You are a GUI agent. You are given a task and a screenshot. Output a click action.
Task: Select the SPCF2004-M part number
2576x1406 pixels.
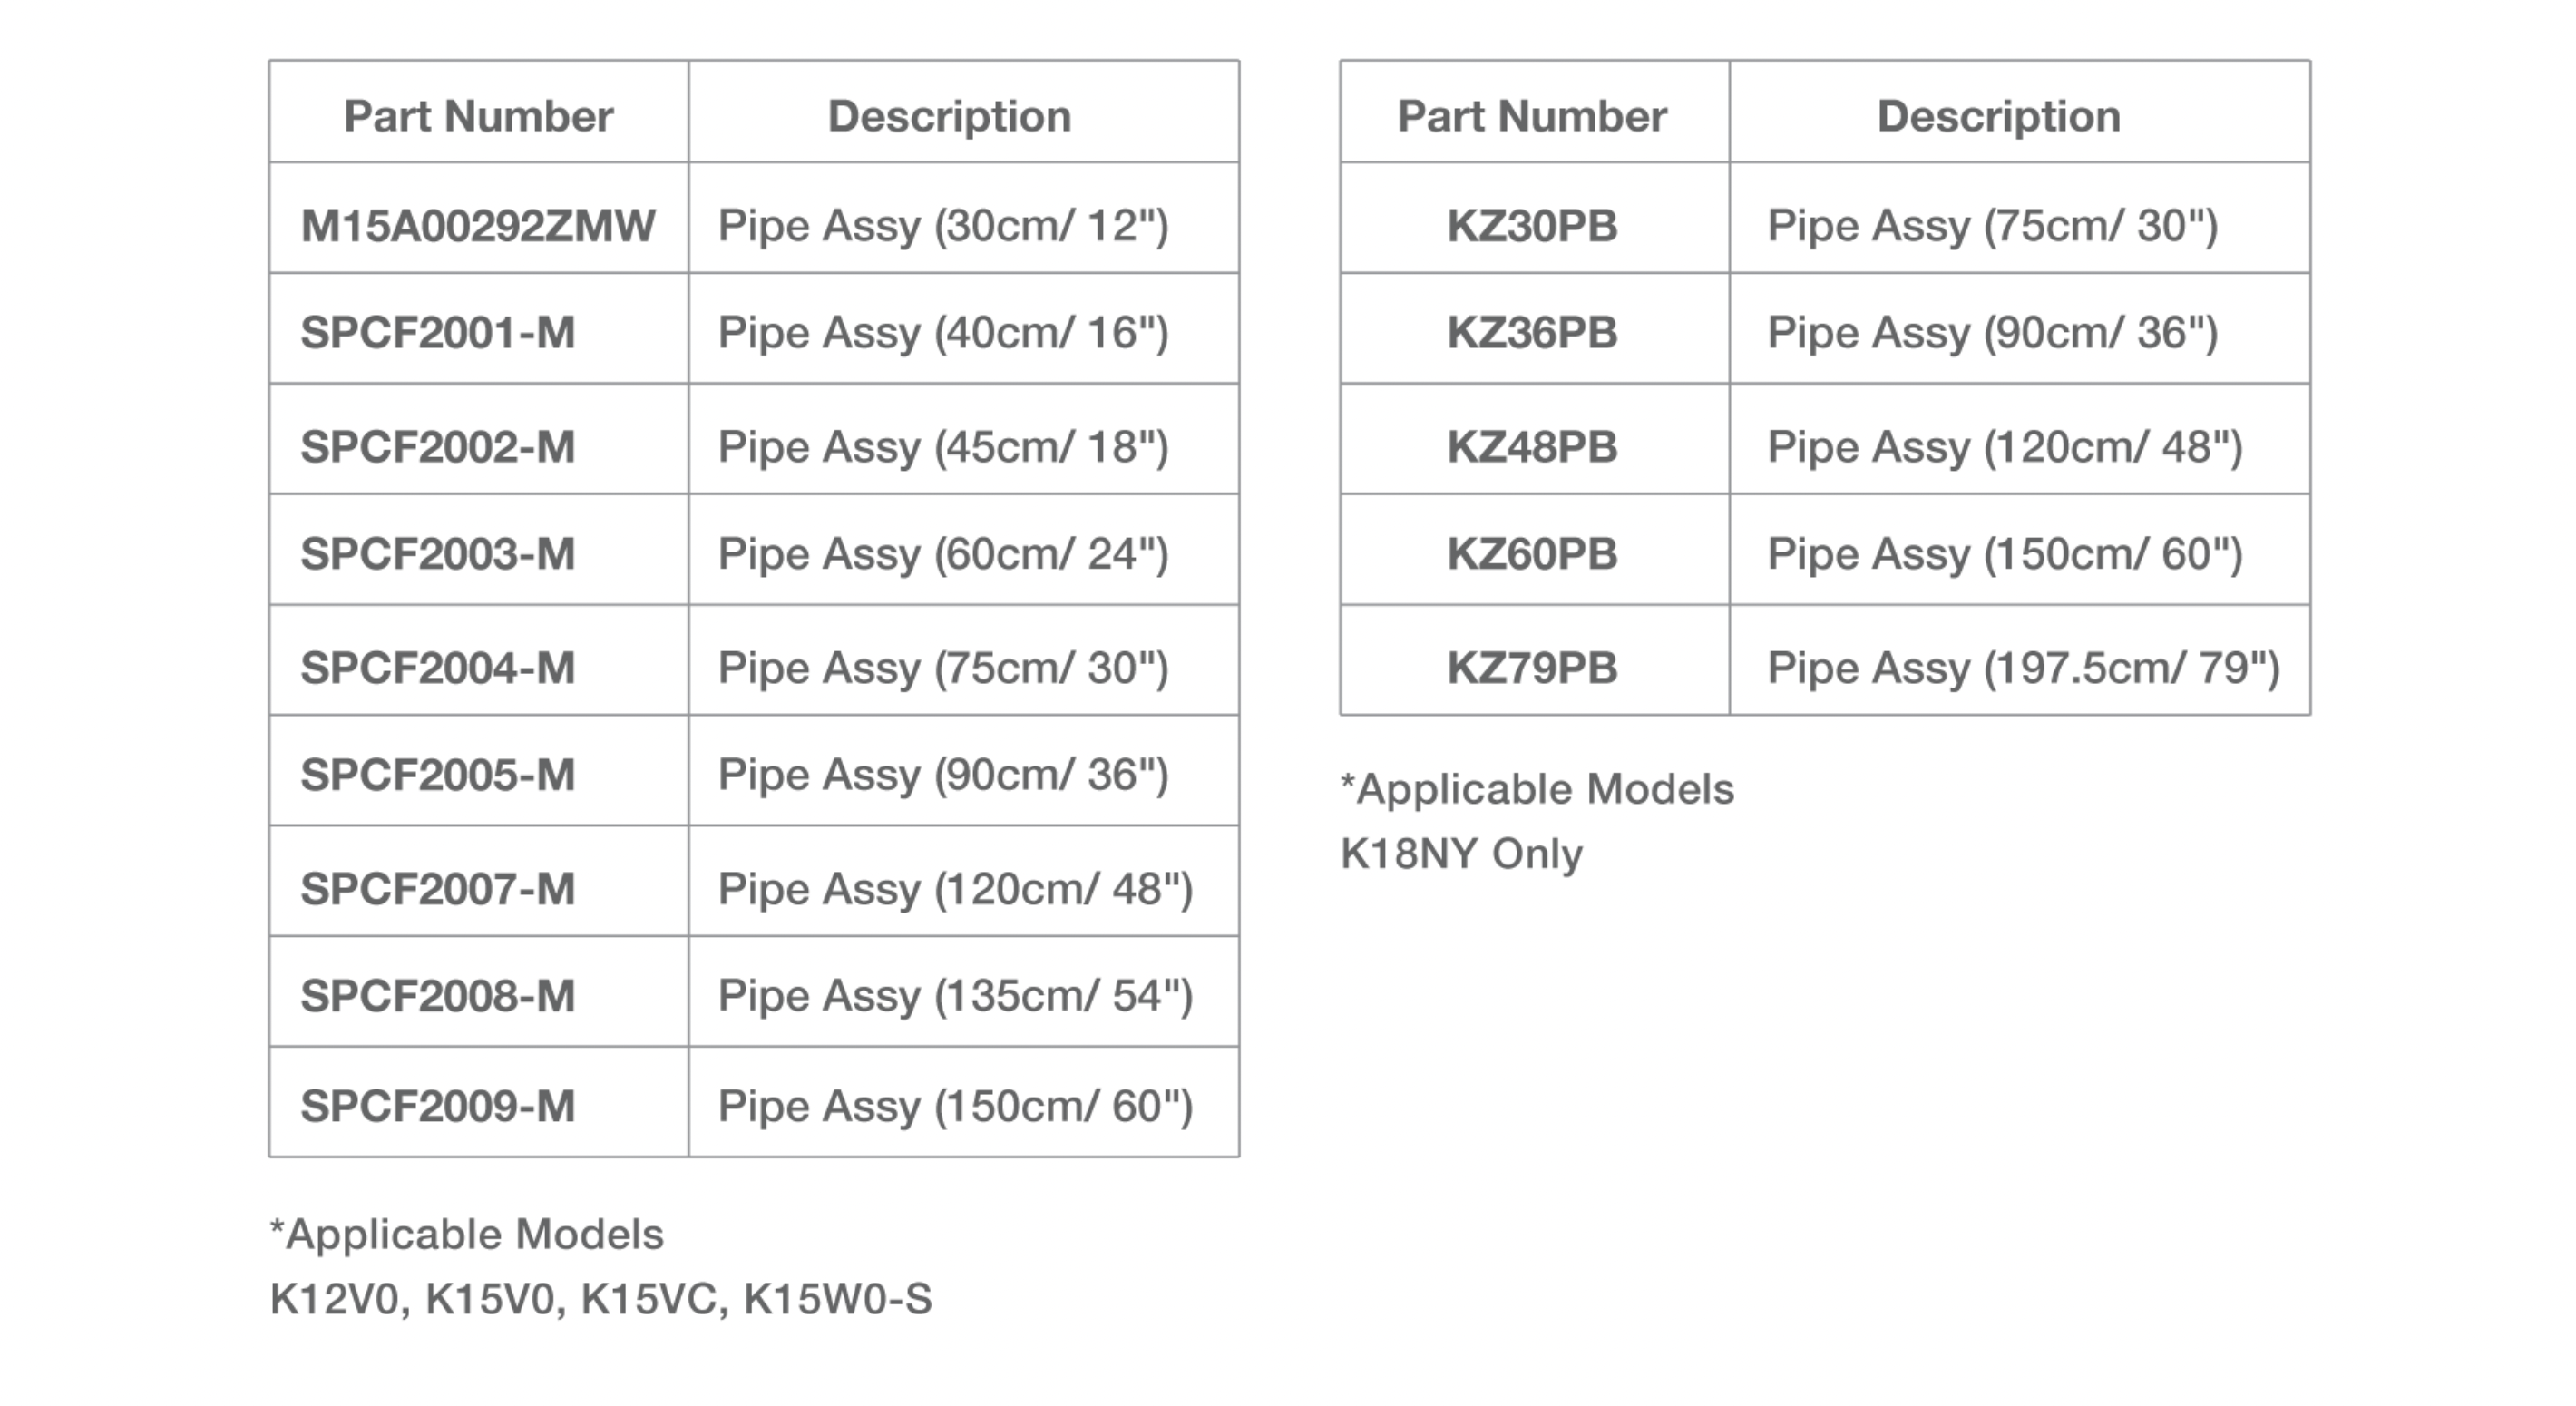pos(438,667)
